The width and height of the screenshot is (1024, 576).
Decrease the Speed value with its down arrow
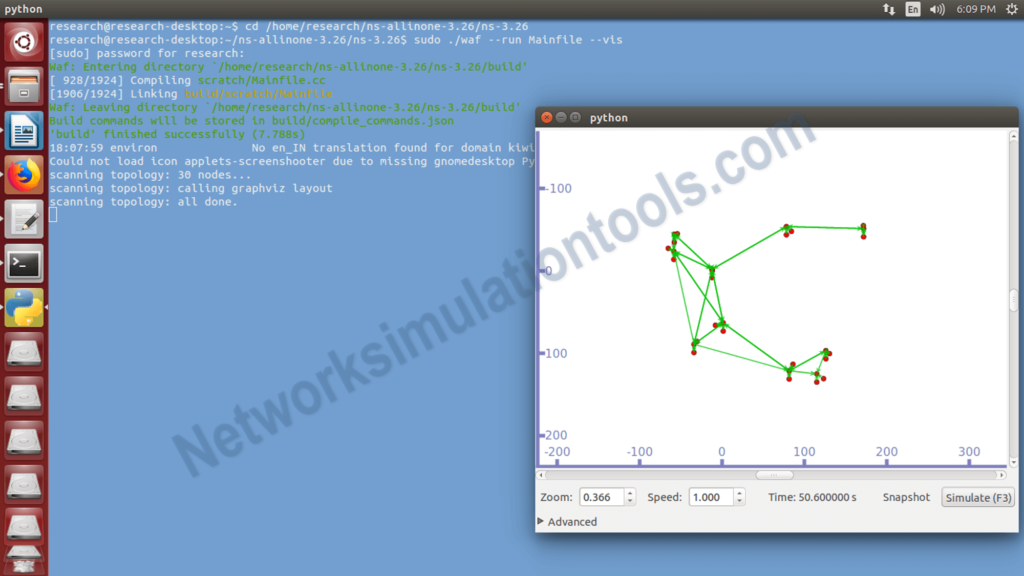point(739,501)
